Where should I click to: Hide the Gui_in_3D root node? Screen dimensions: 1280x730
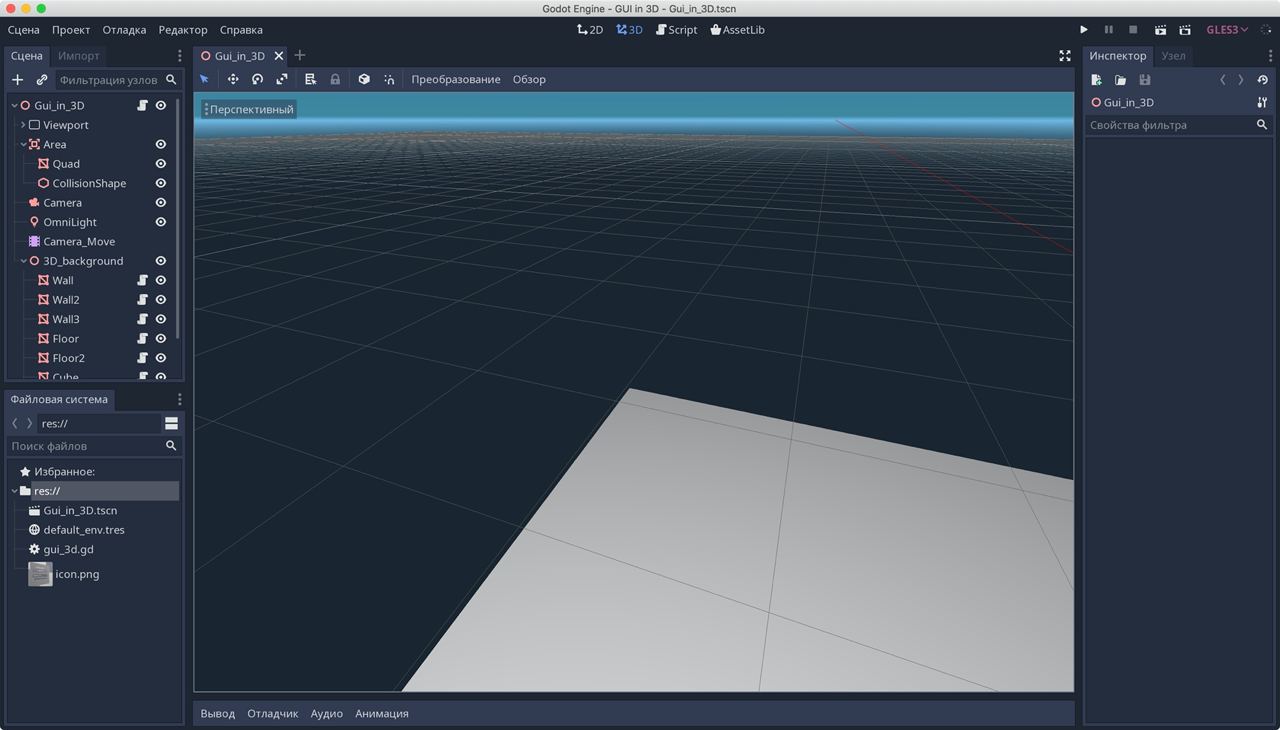160,105
